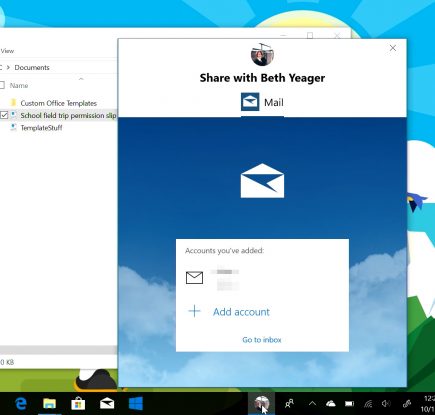Maximize the File Explorer window

pos(310,35)
